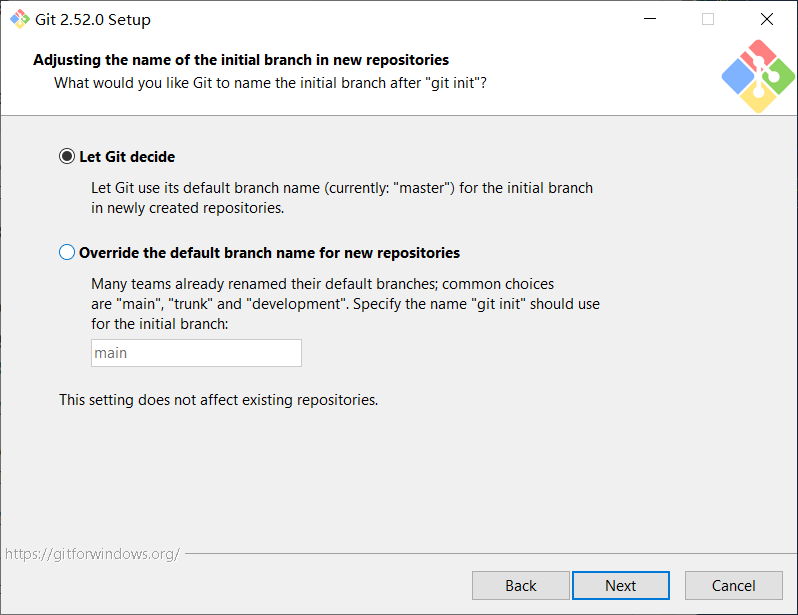Click the Git icon in the title bar
Screen dimensions: 798x615
[20, 19]
